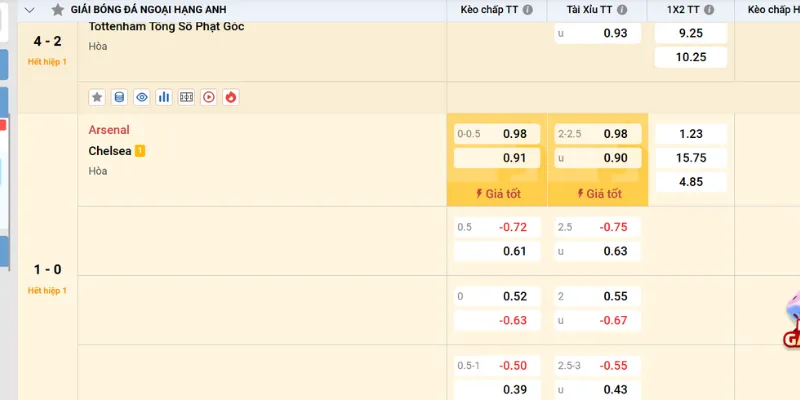The height and width of the screenshot is (400, 800).
Task: Click the Kèo chấp TT column header
Action: 489,10
